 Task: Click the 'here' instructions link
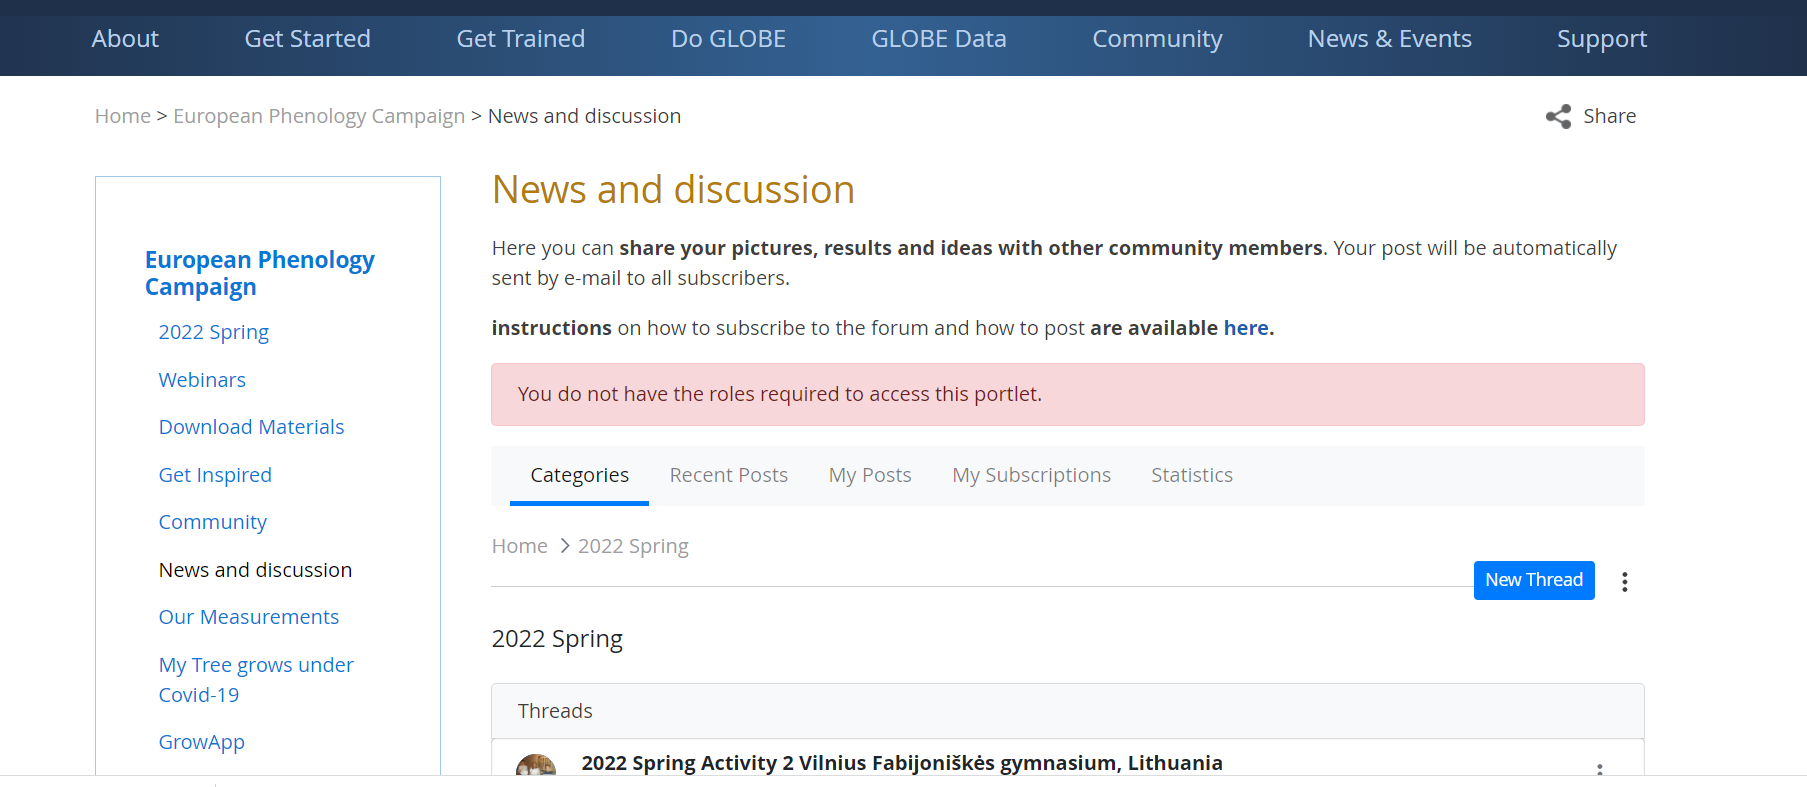pyautogui.click(x=1245, y=328)
